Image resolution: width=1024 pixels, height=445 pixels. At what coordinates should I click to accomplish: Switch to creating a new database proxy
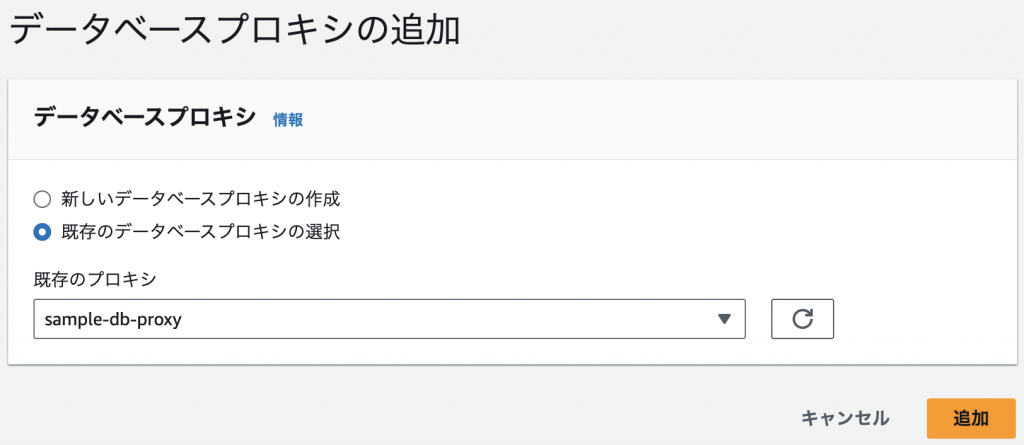pos(42,199)
